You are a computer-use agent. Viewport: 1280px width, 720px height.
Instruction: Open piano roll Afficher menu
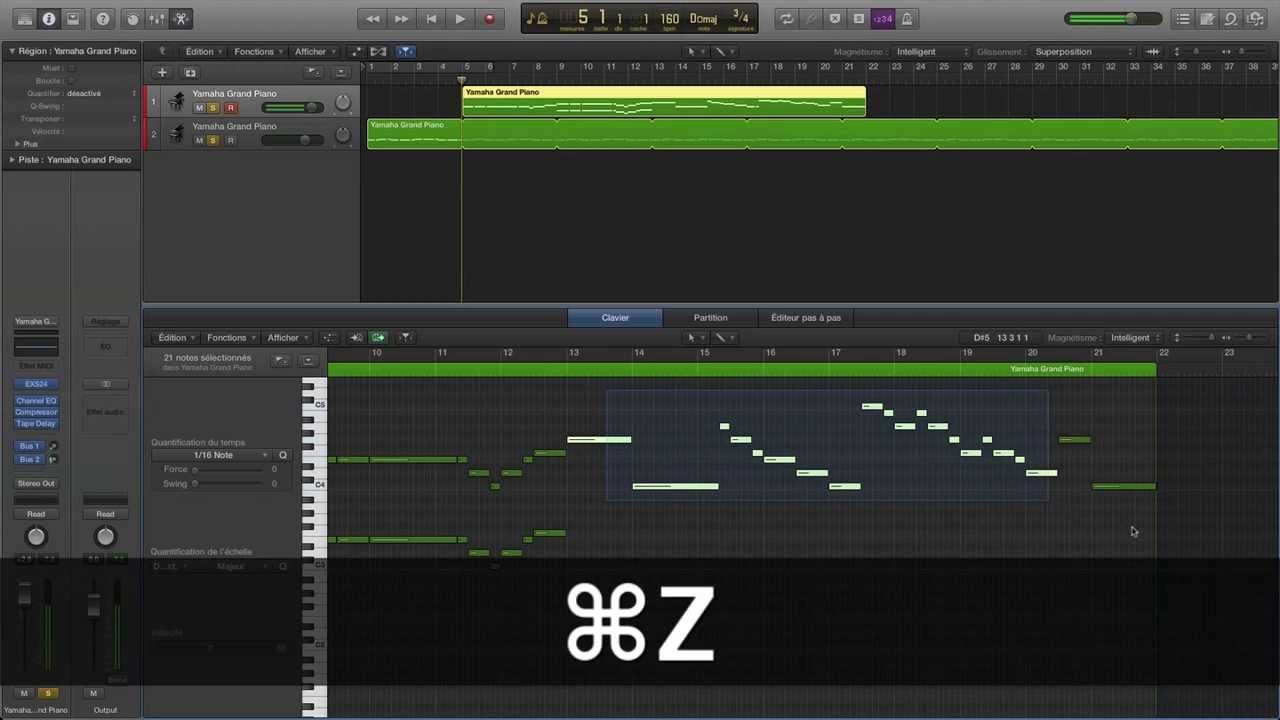click(287, 338)
